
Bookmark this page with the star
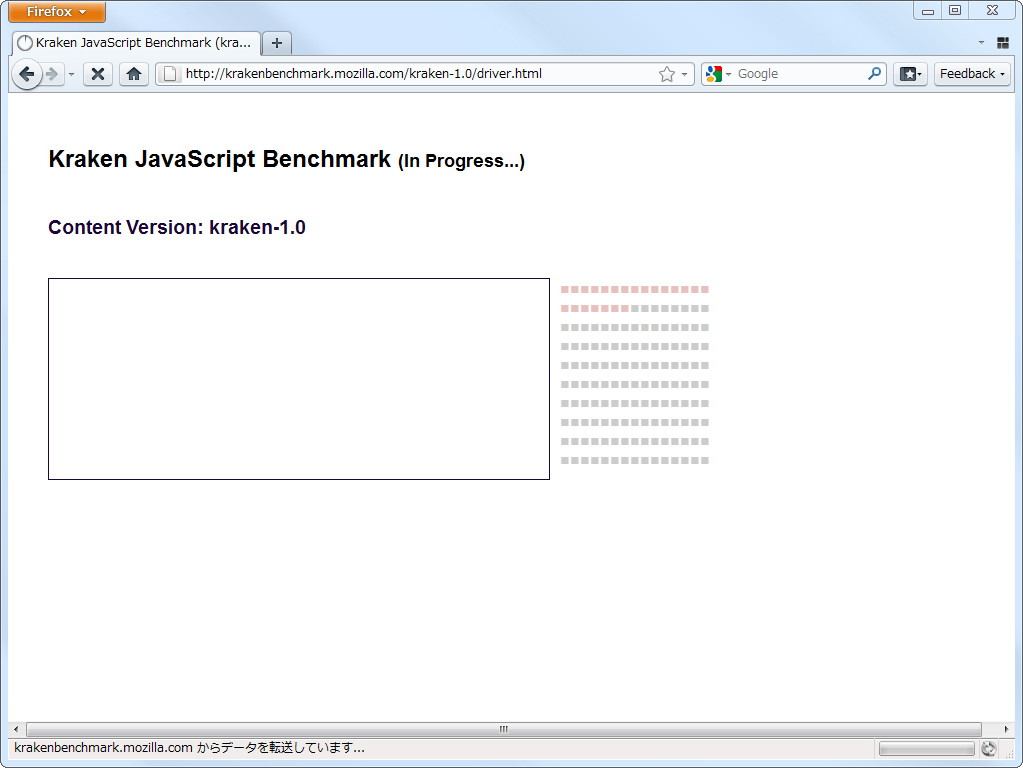tap(667, 74)
